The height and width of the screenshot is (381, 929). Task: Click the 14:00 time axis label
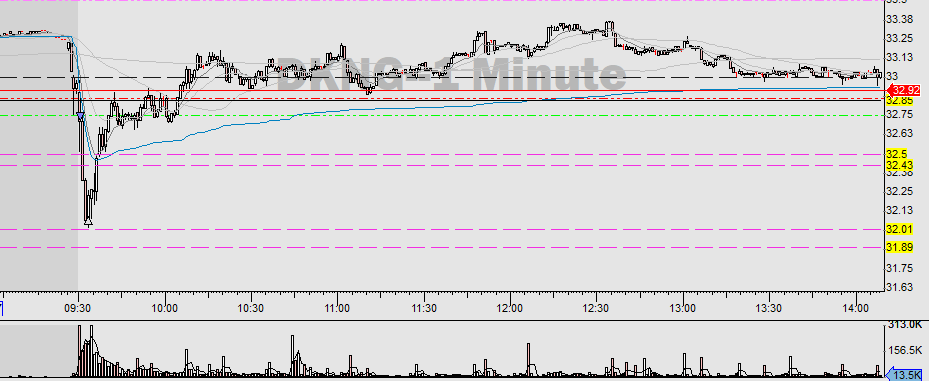[856, 309]
